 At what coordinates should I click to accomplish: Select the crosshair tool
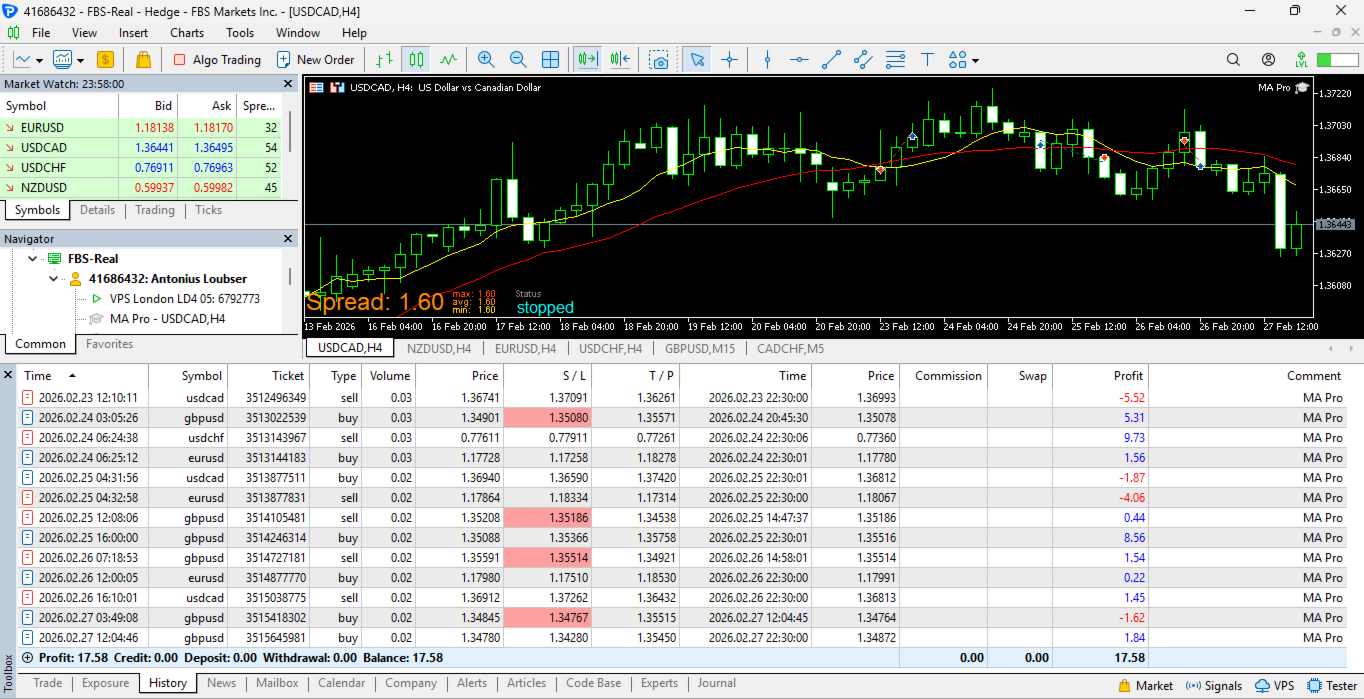click(729, 60)
